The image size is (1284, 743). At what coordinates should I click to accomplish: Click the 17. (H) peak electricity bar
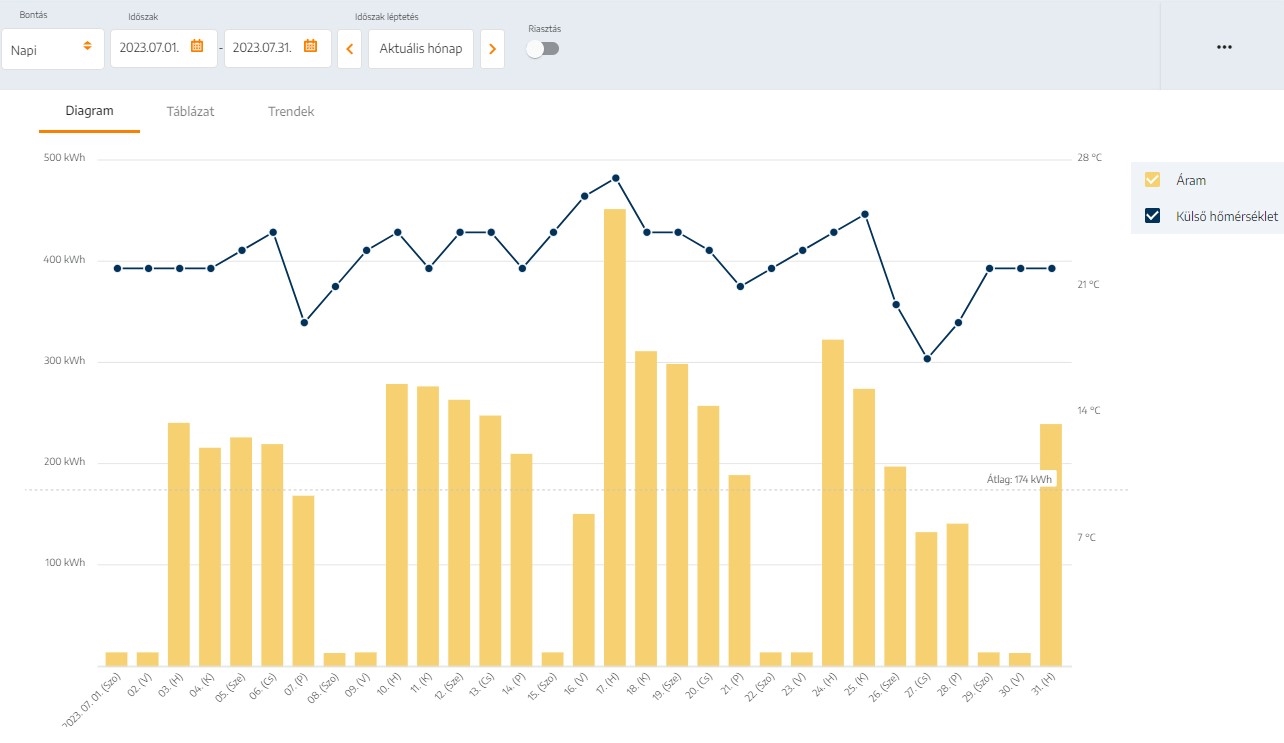coord(615,437)
